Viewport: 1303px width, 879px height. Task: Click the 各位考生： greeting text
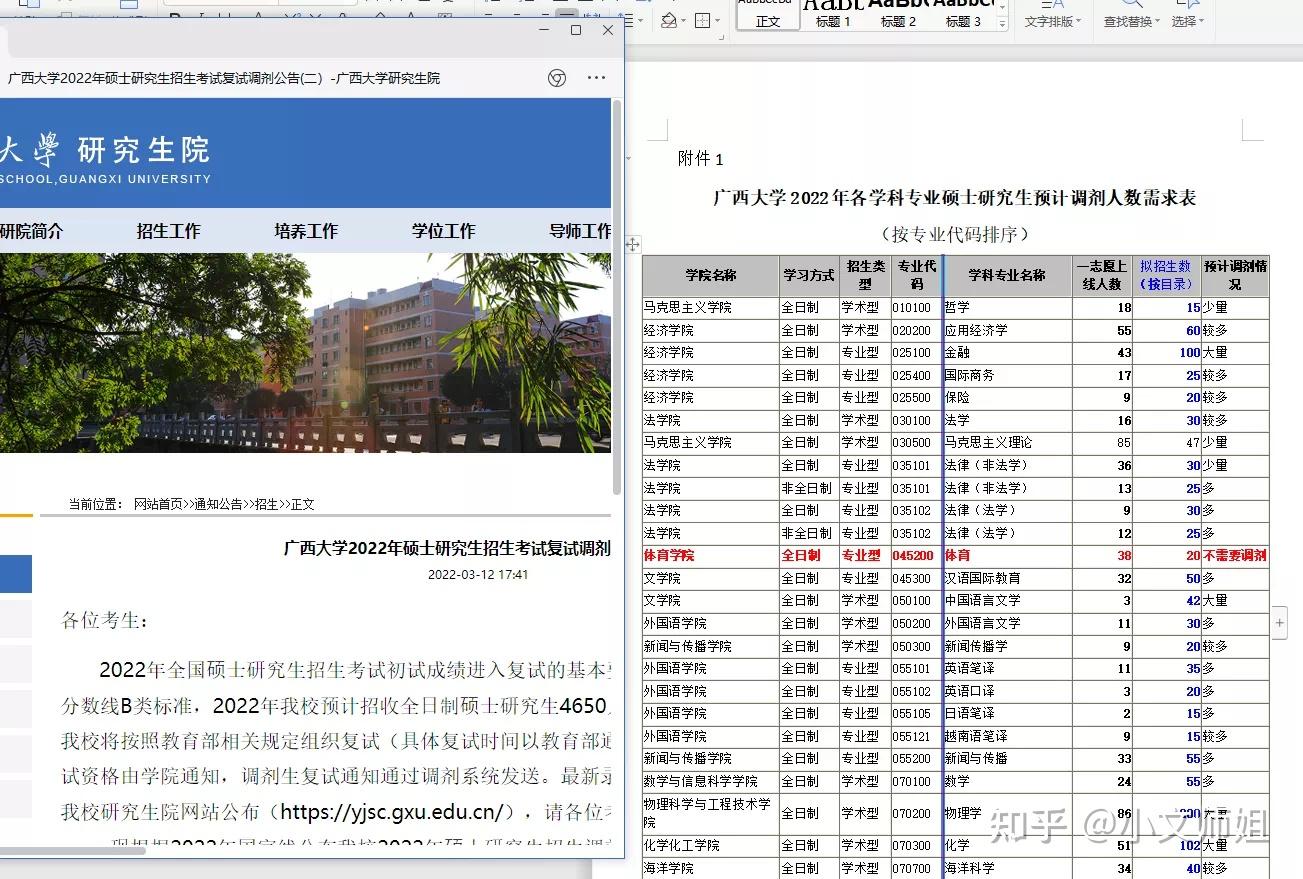point(105,620)
